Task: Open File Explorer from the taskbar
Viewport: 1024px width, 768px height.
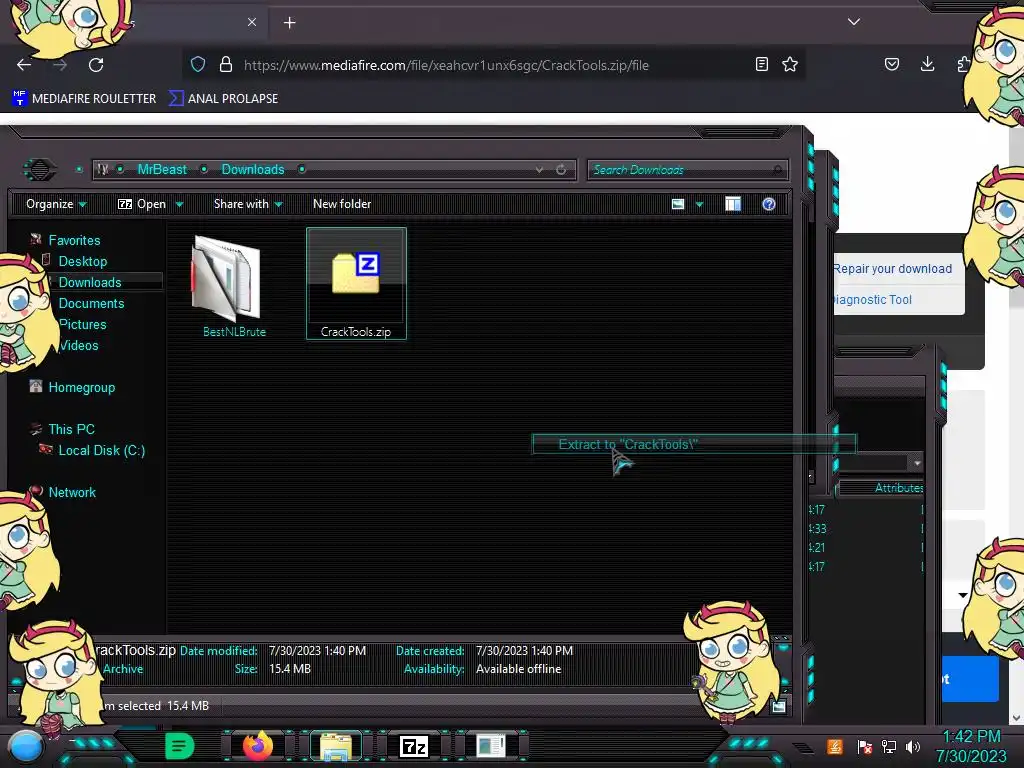Action: 336,746
